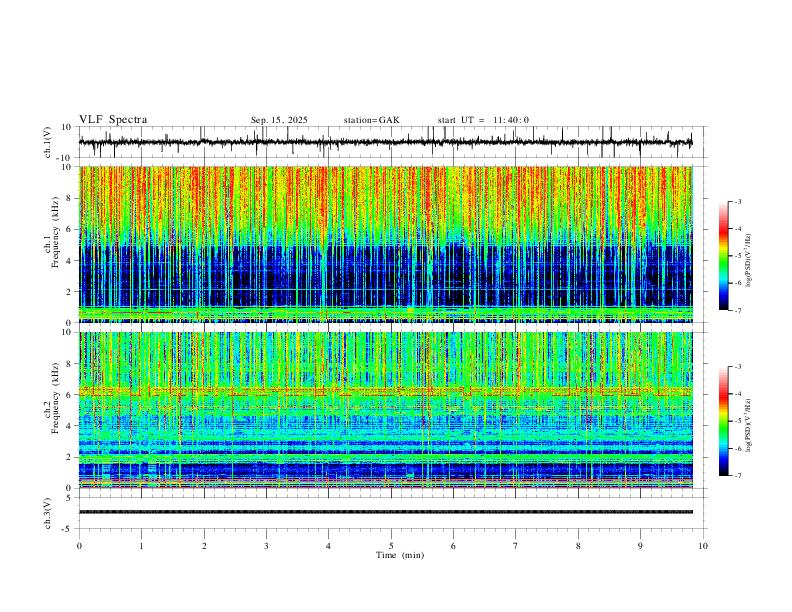Click the "ch.1(V)" axis label
This screenshot has width=792, height=612.
48,142
